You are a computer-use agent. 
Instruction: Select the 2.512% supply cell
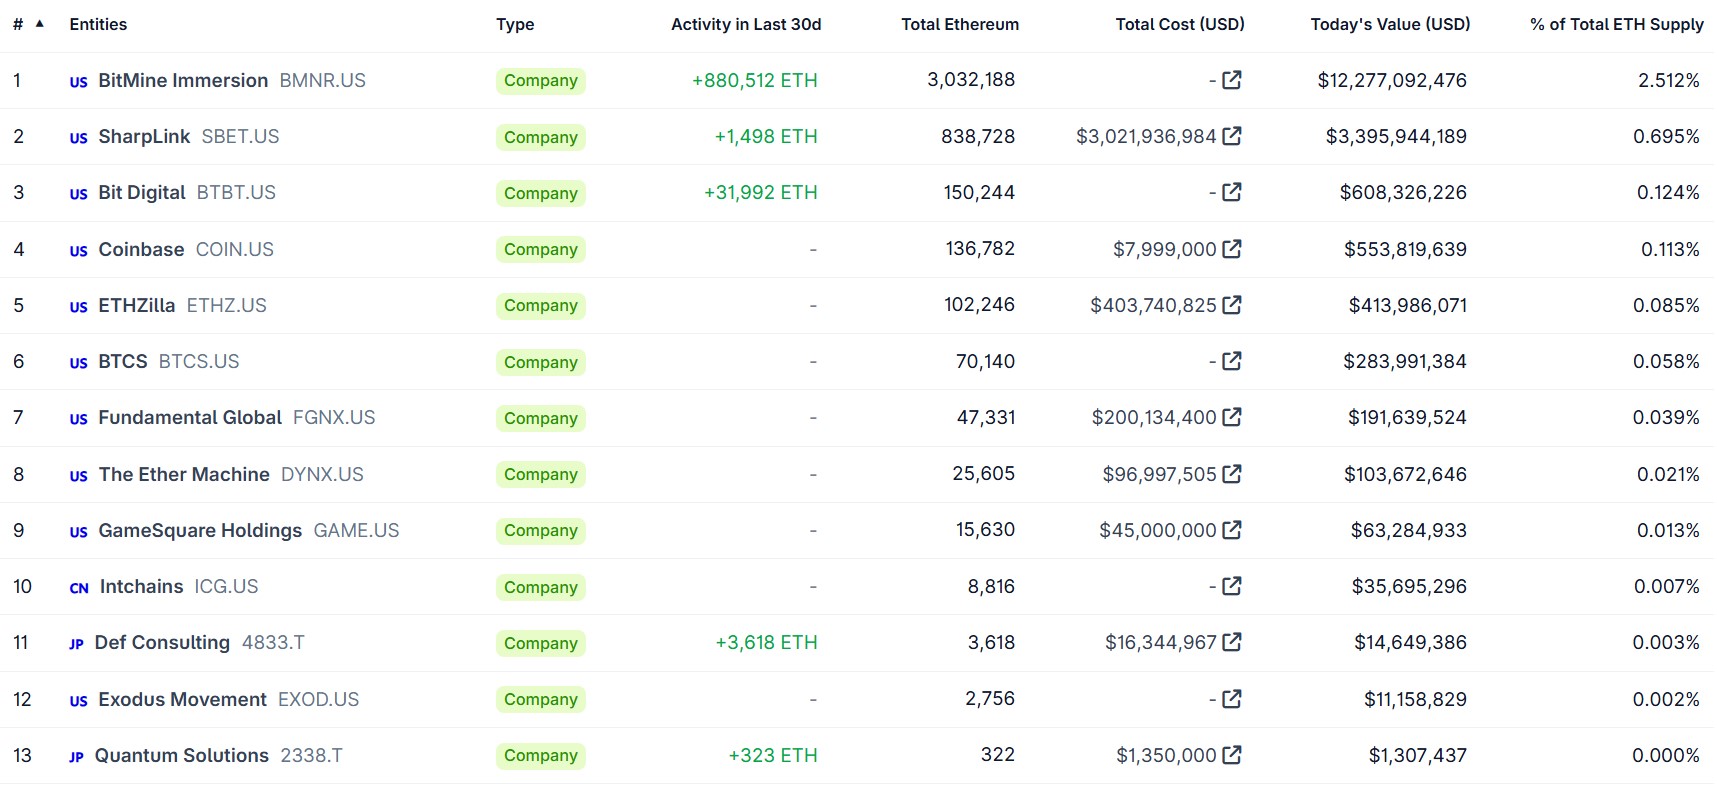1669,80
